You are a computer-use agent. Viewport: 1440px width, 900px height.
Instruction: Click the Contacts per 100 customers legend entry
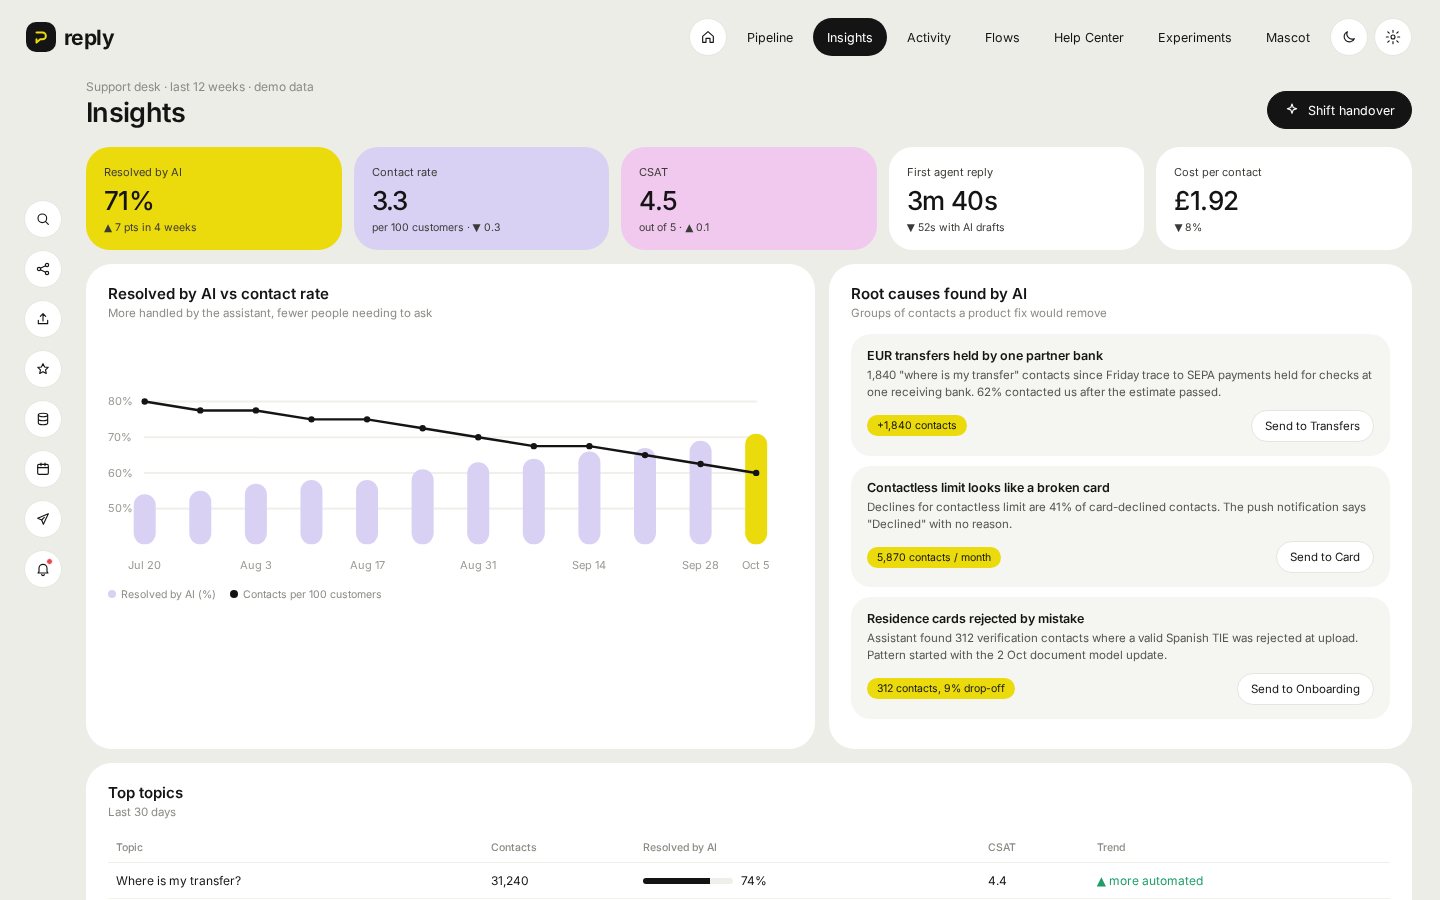[x=306, y=594]
